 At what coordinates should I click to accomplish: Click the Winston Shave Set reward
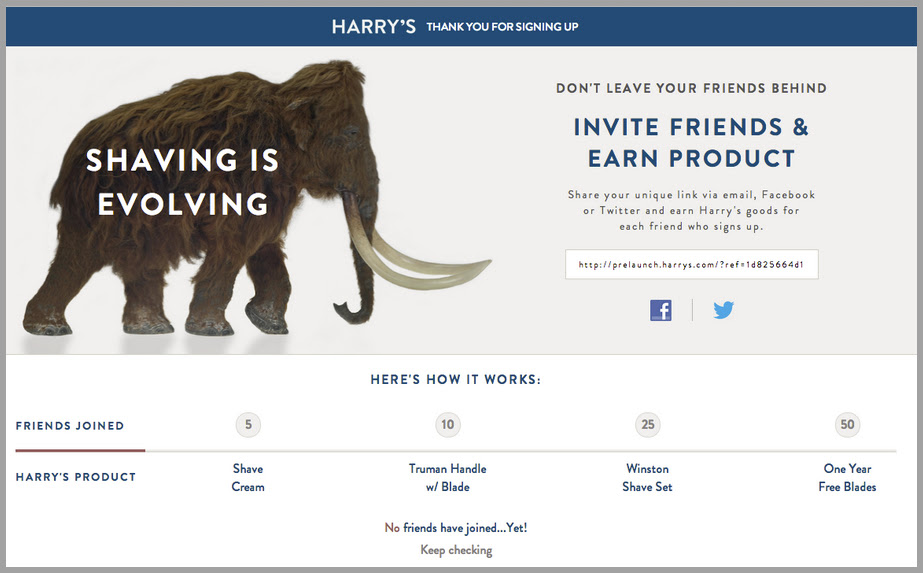(x=648, y=478)
